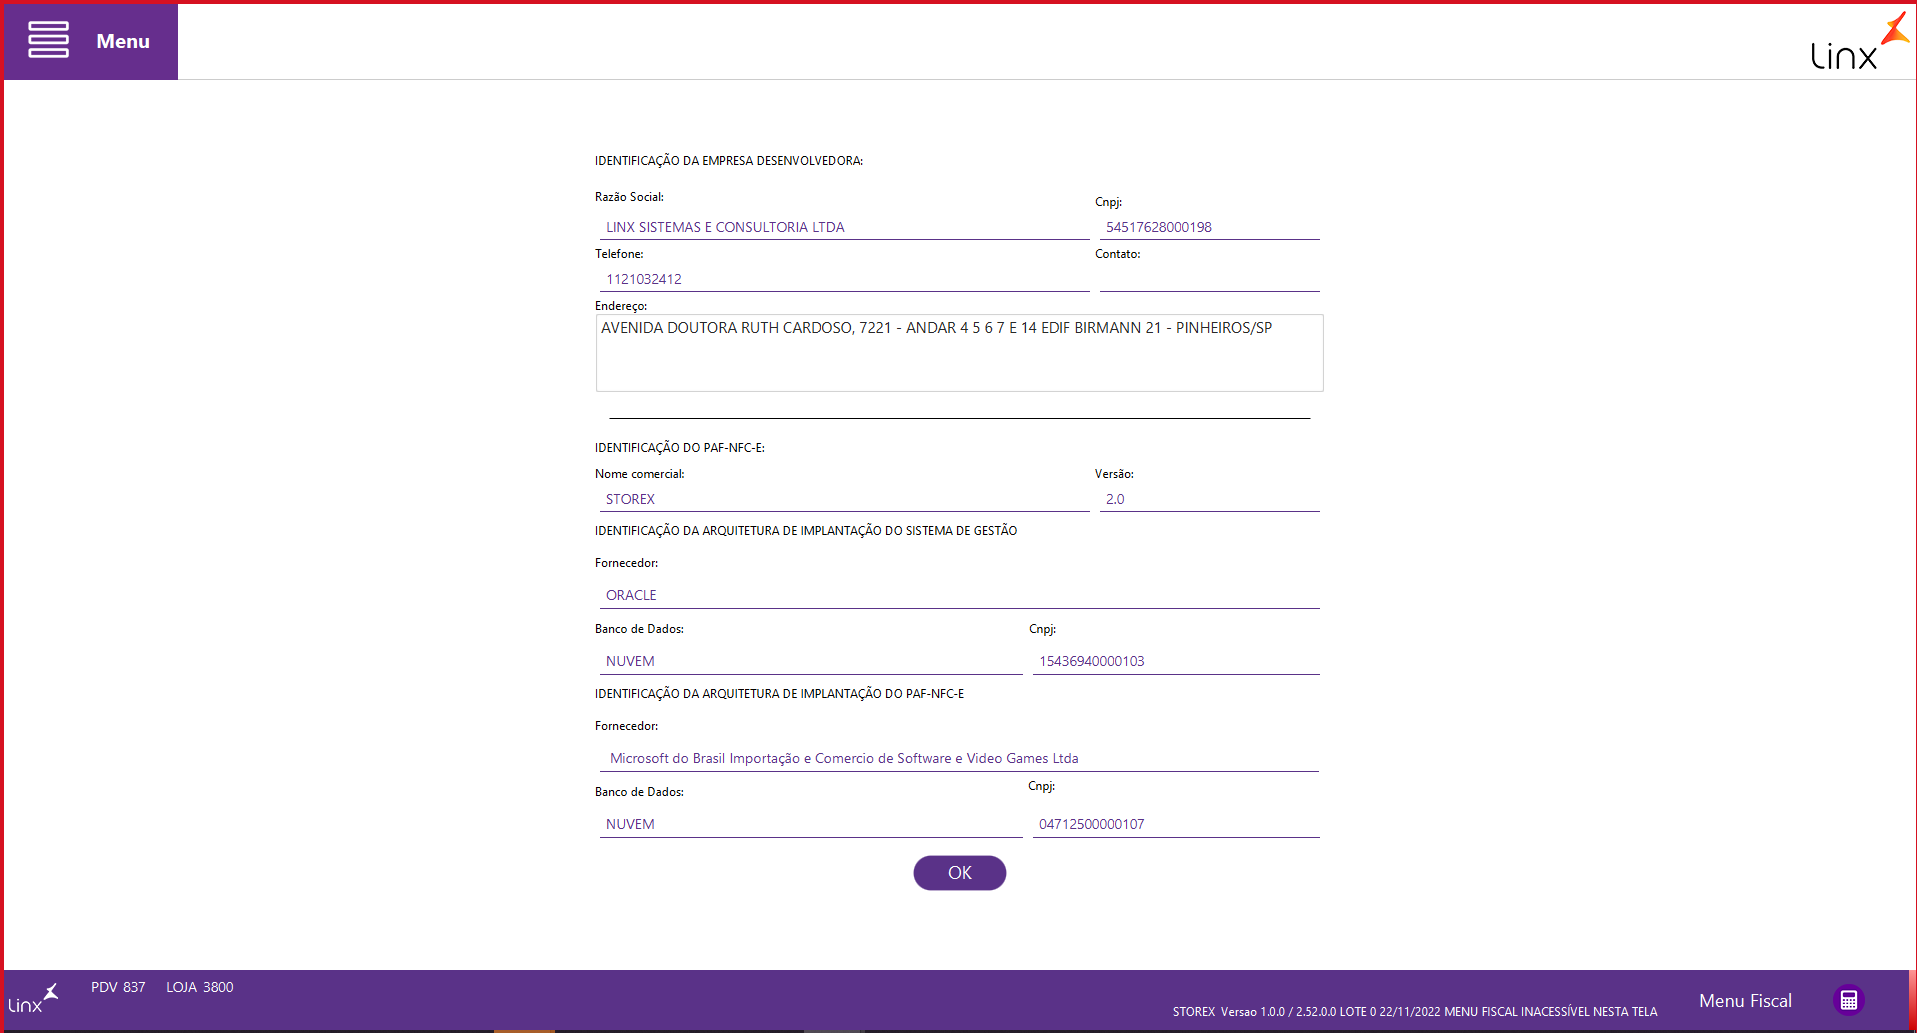Image resolution: width=1917 pixels, height=1033 pixels.
Task: Click the PDV 837 status text
Action: [118, 987]
